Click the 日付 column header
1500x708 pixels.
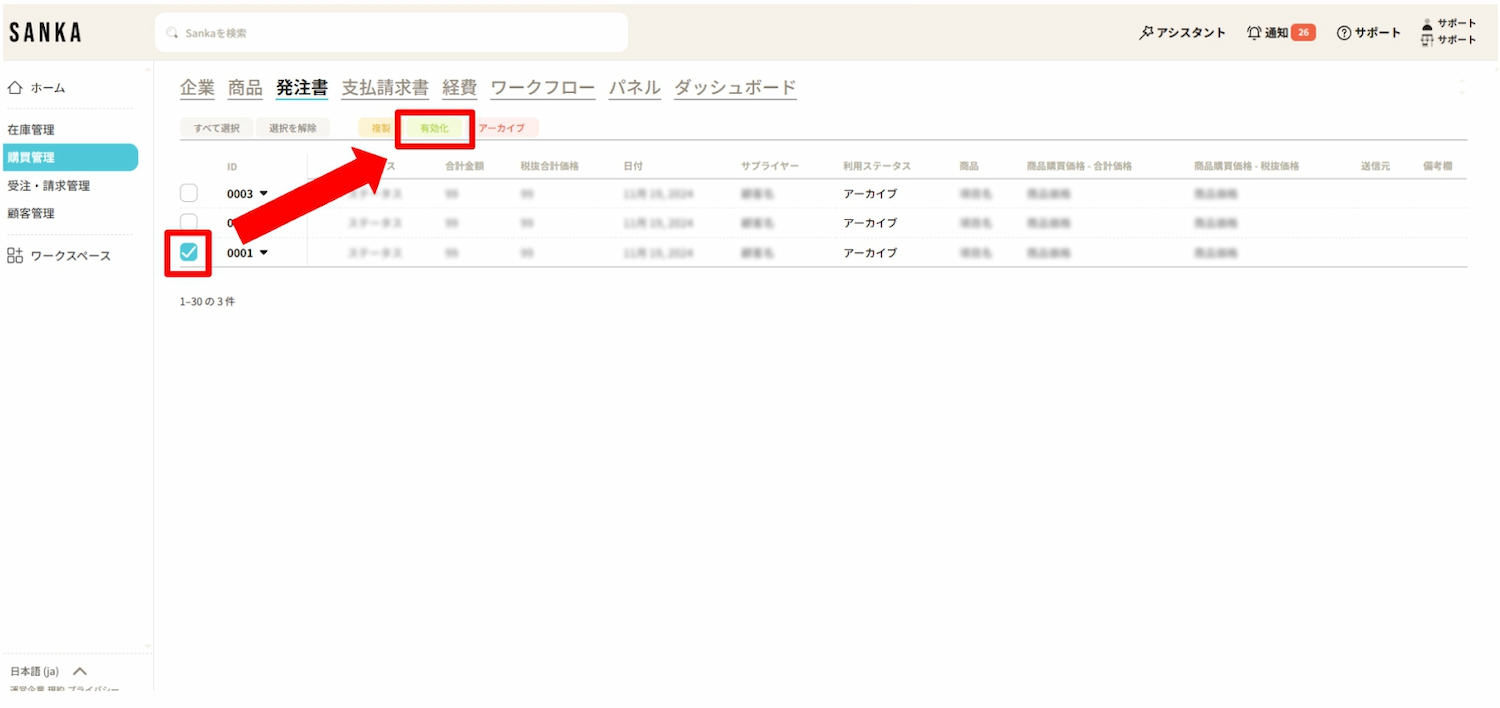633,166
